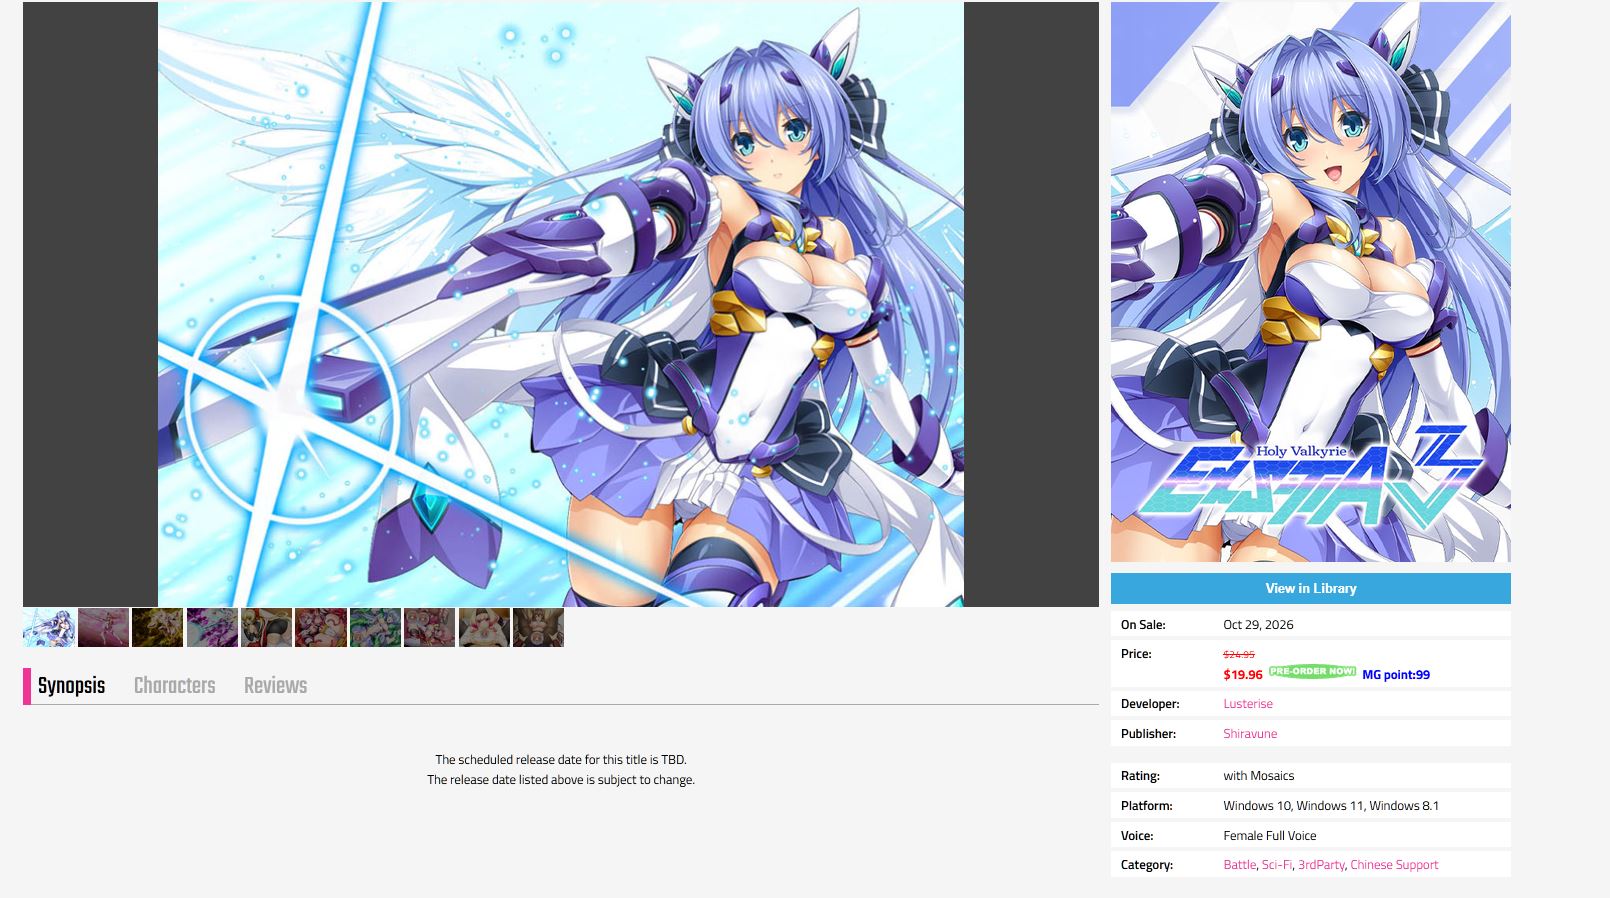
Task: Click the View in Library button
Action: tap(1310, 588)
